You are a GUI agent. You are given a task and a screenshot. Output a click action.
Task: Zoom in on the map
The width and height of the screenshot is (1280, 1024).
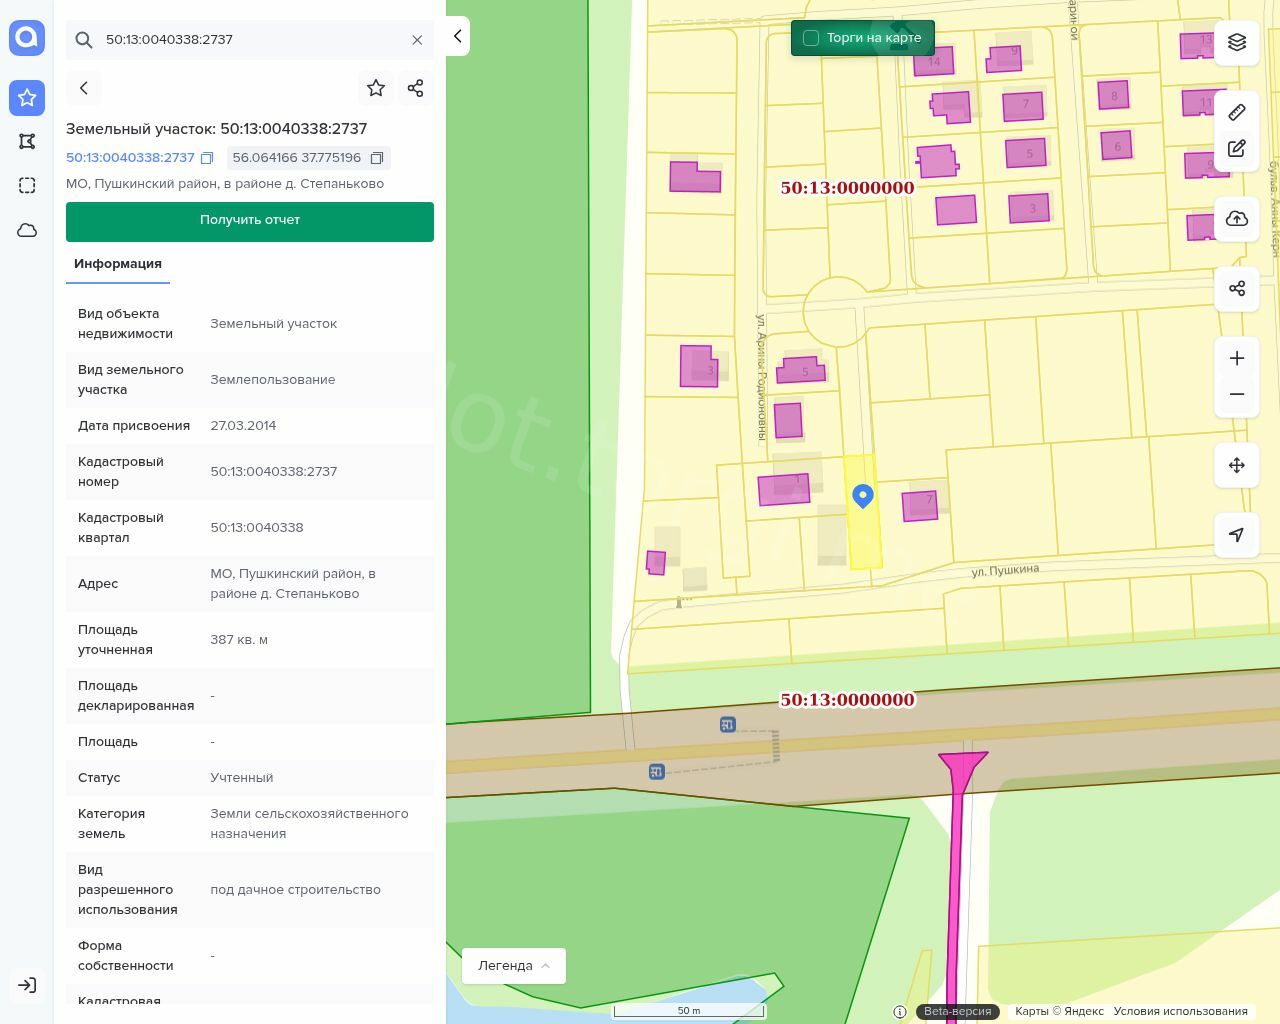point(1237,359)
